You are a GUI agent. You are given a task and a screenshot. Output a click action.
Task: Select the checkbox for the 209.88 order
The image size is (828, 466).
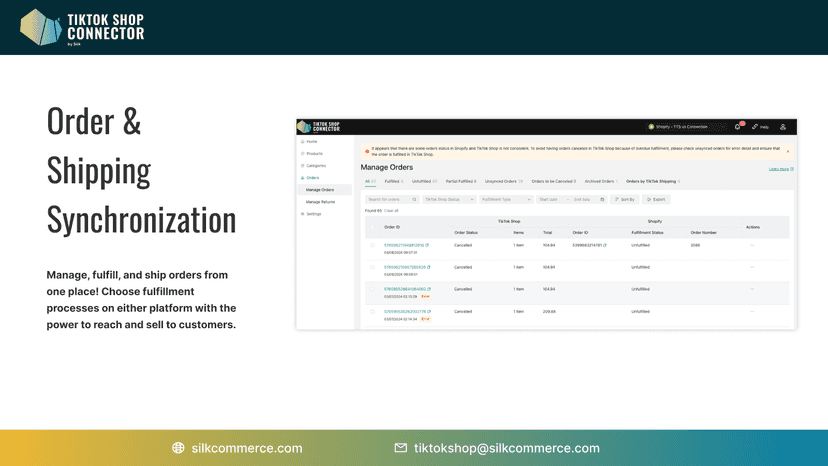pos(372,312)
